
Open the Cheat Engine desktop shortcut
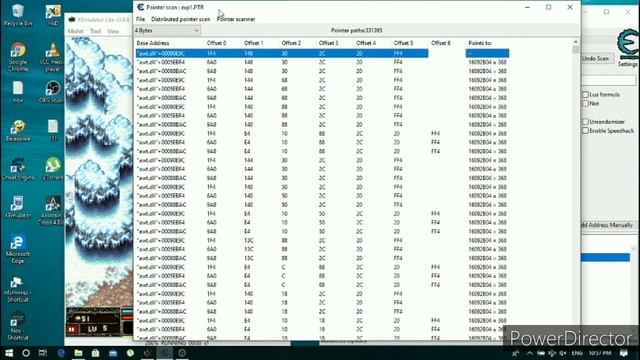coord(18,169)
